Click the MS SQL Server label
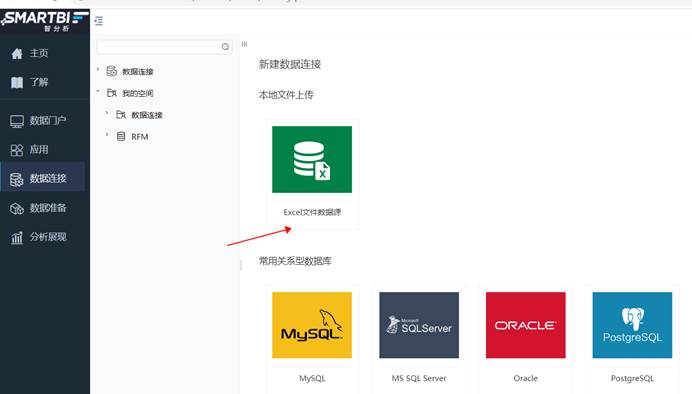Viewport: 692px width, 394px height. coord(419,378)
